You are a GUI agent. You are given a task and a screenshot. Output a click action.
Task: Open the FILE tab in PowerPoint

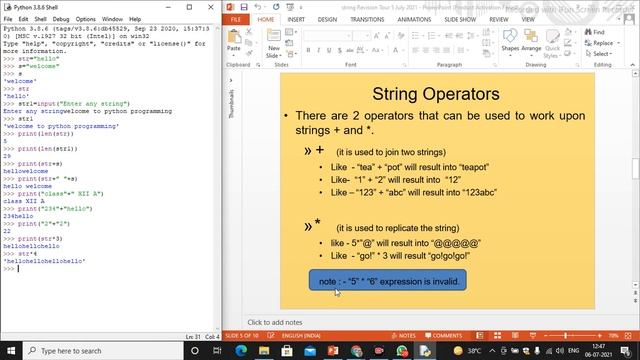(x=236, y=20)
